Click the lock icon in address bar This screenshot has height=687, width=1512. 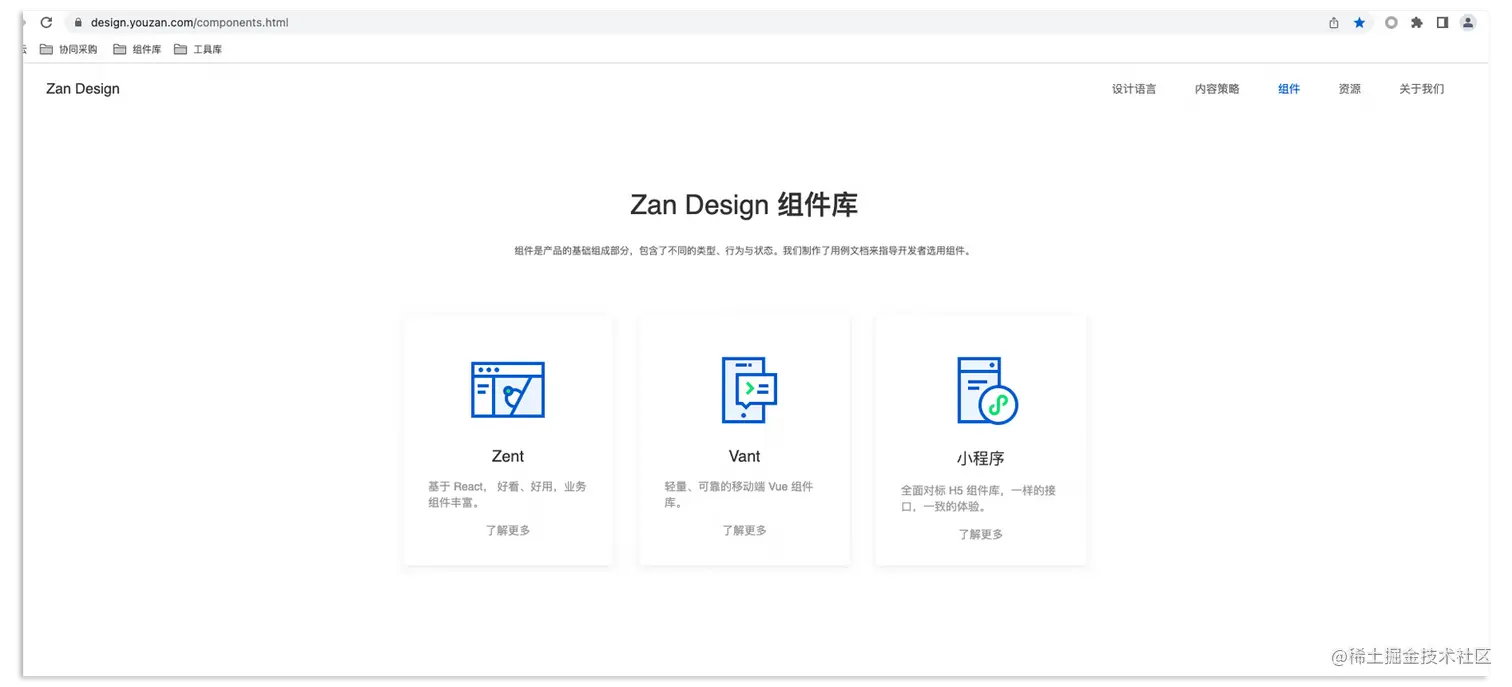click(x=77, y=22)
